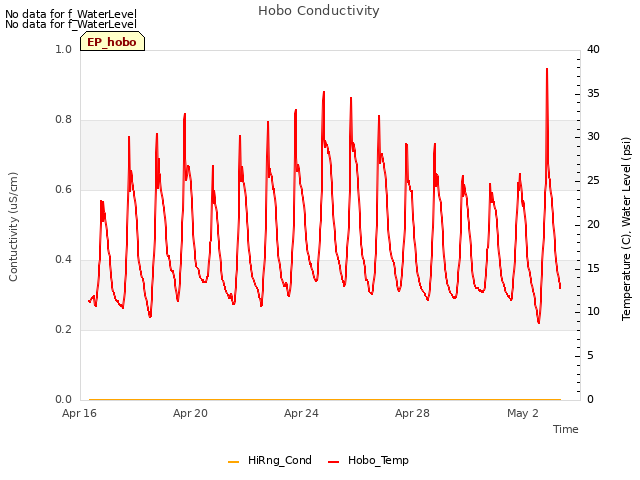Click the 35 right axis value
The height and width of the screenshot is (480, 640).
click(593, 93)
